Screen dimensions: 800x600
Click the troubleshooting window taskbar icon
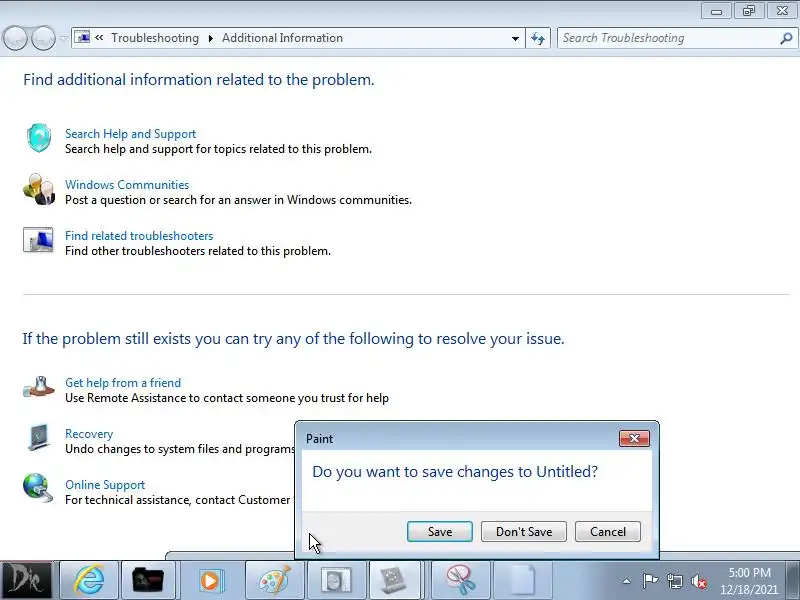click(393, 580)
